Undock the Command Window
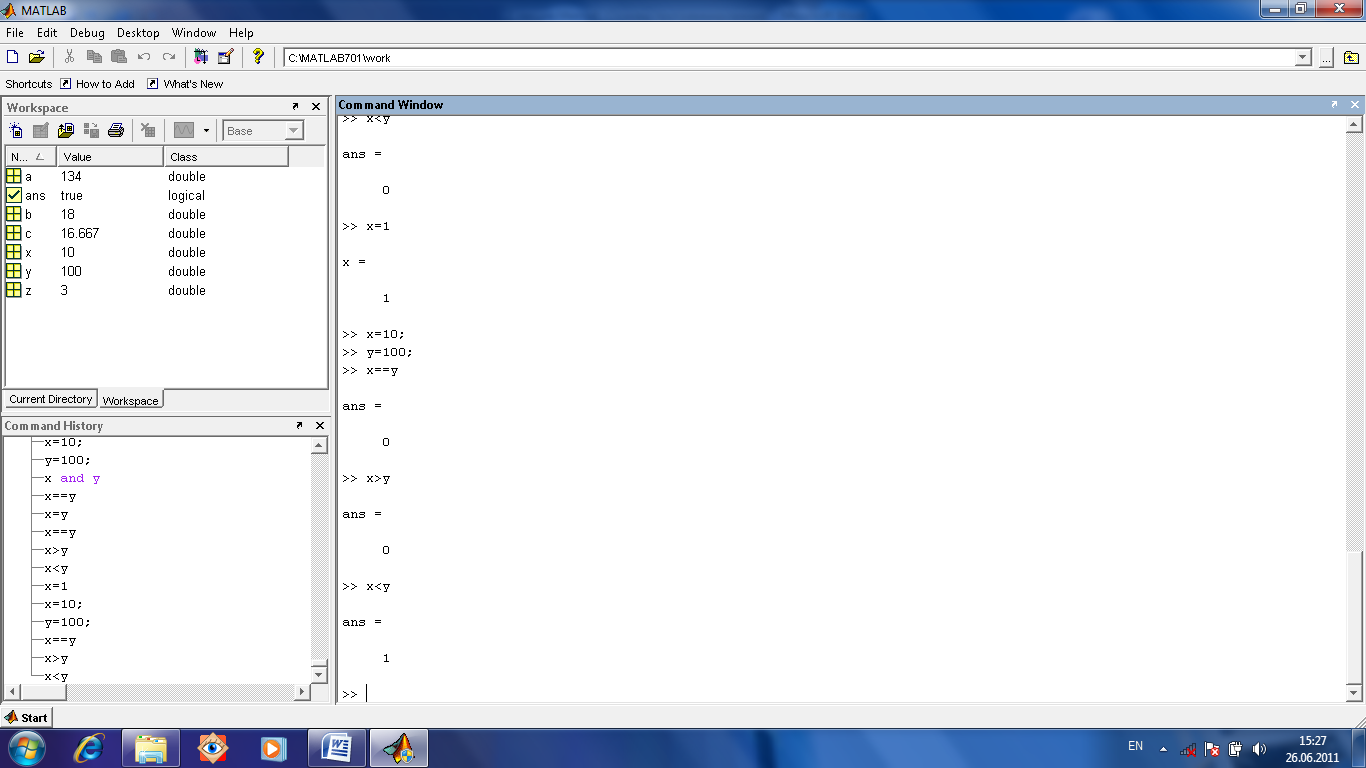Screen dimensions: 1366x768 coord(1334,104)
